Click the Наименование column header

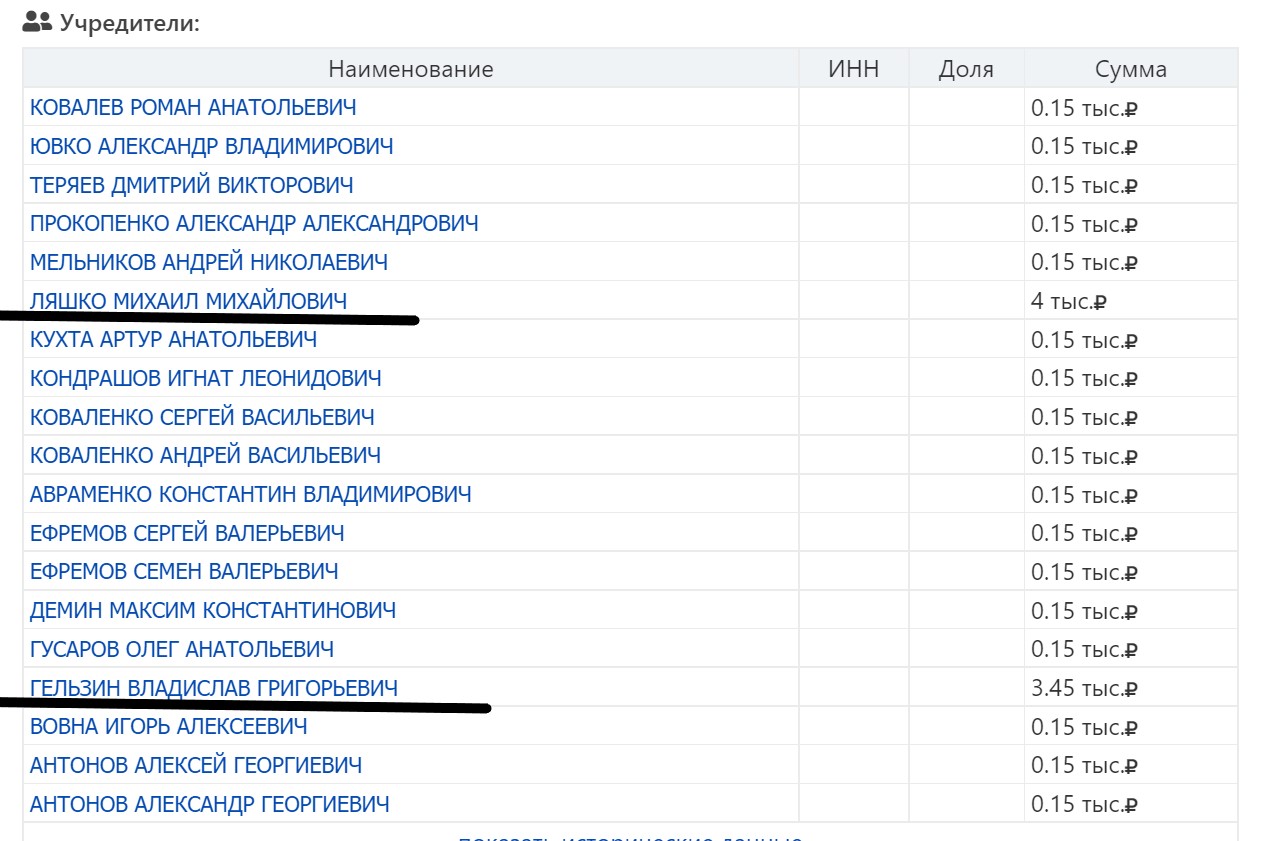coord(410,69)
